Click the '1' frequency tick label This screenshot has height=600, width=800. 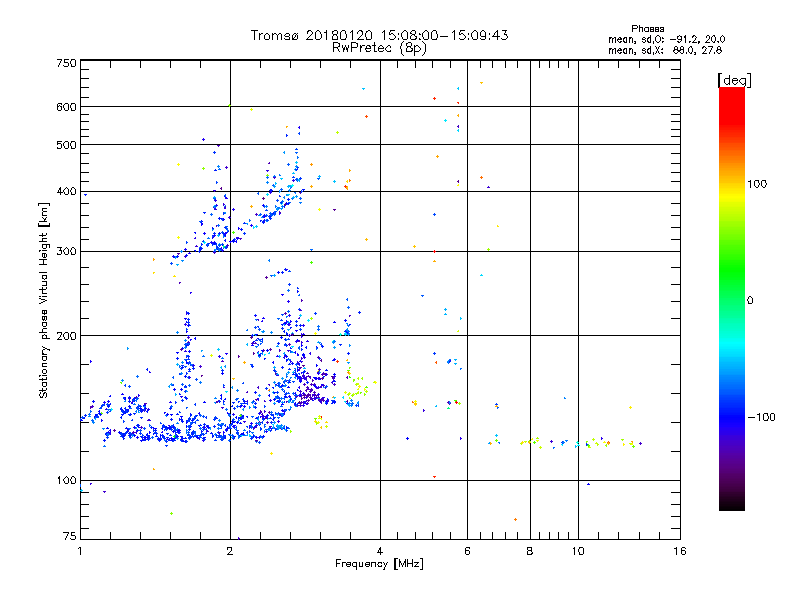(80, 551)
